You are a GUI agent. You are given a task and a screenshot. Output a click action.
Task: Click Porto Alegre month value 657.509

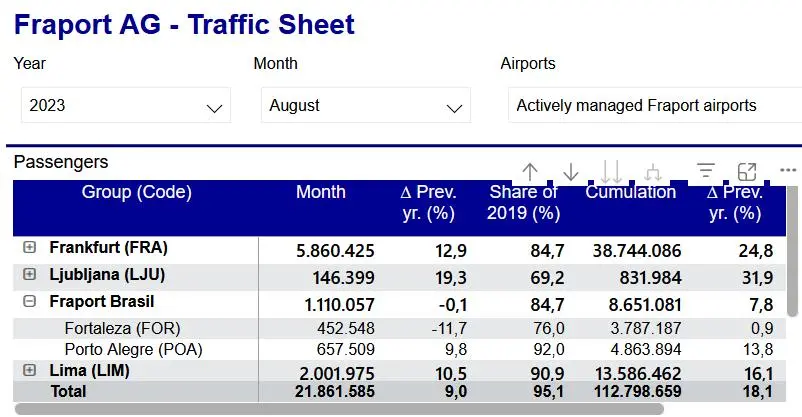click(x=346, y=349)
